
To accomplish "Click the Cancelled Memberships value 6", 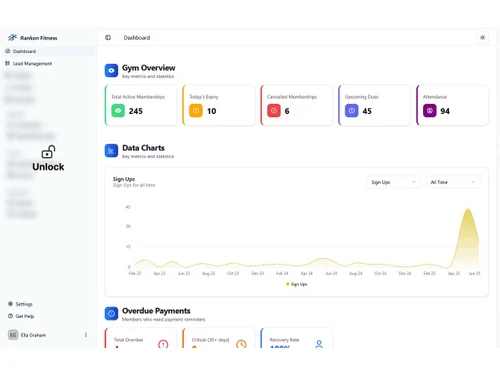I will pos(287,111).
